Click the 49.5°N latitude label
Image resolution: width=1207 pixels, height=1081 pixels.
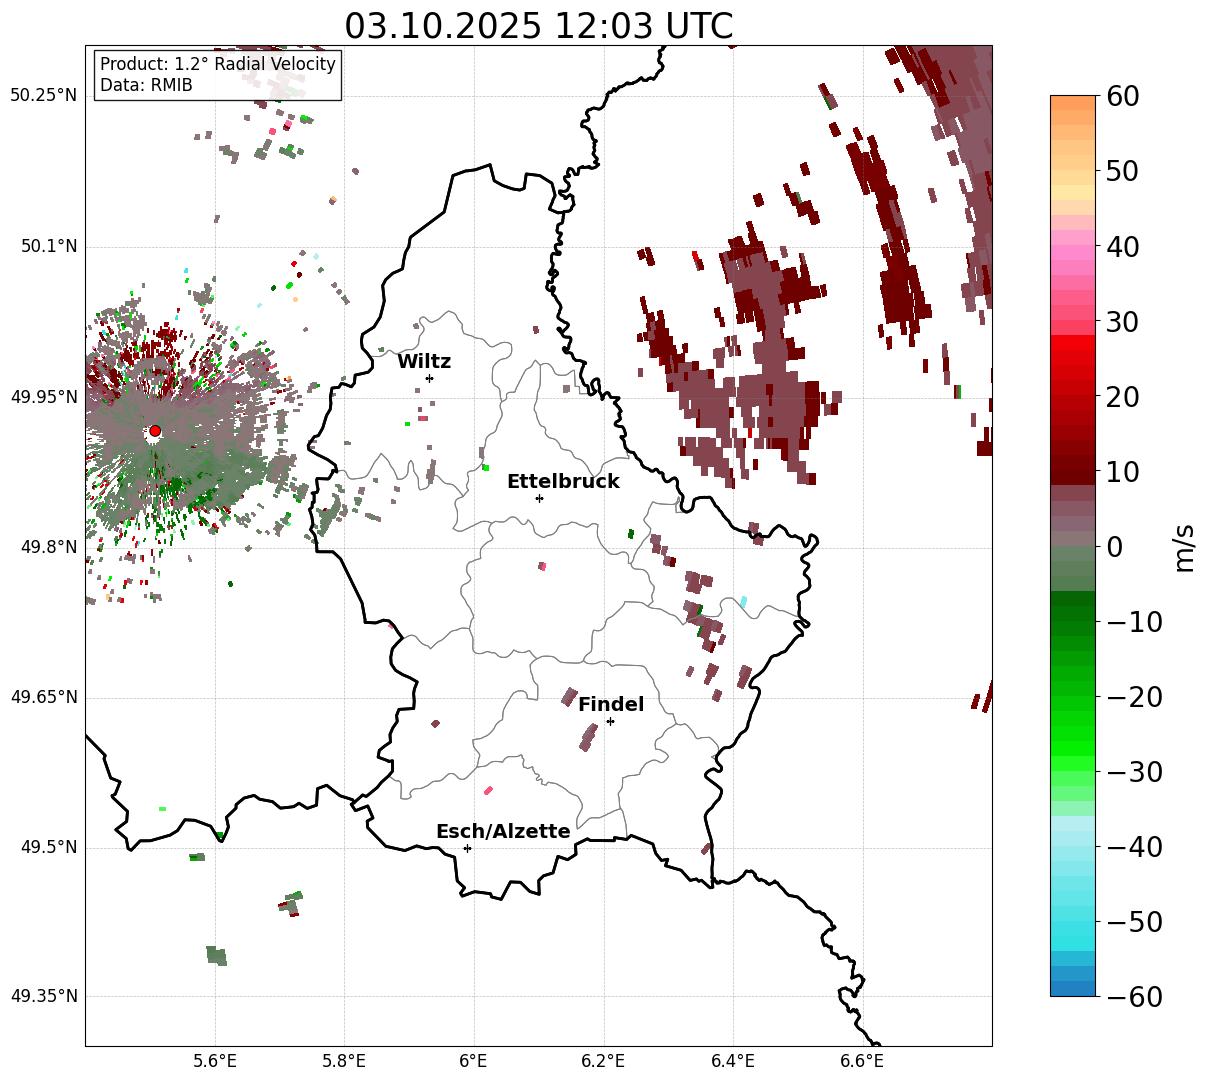(x=49, y=847)
